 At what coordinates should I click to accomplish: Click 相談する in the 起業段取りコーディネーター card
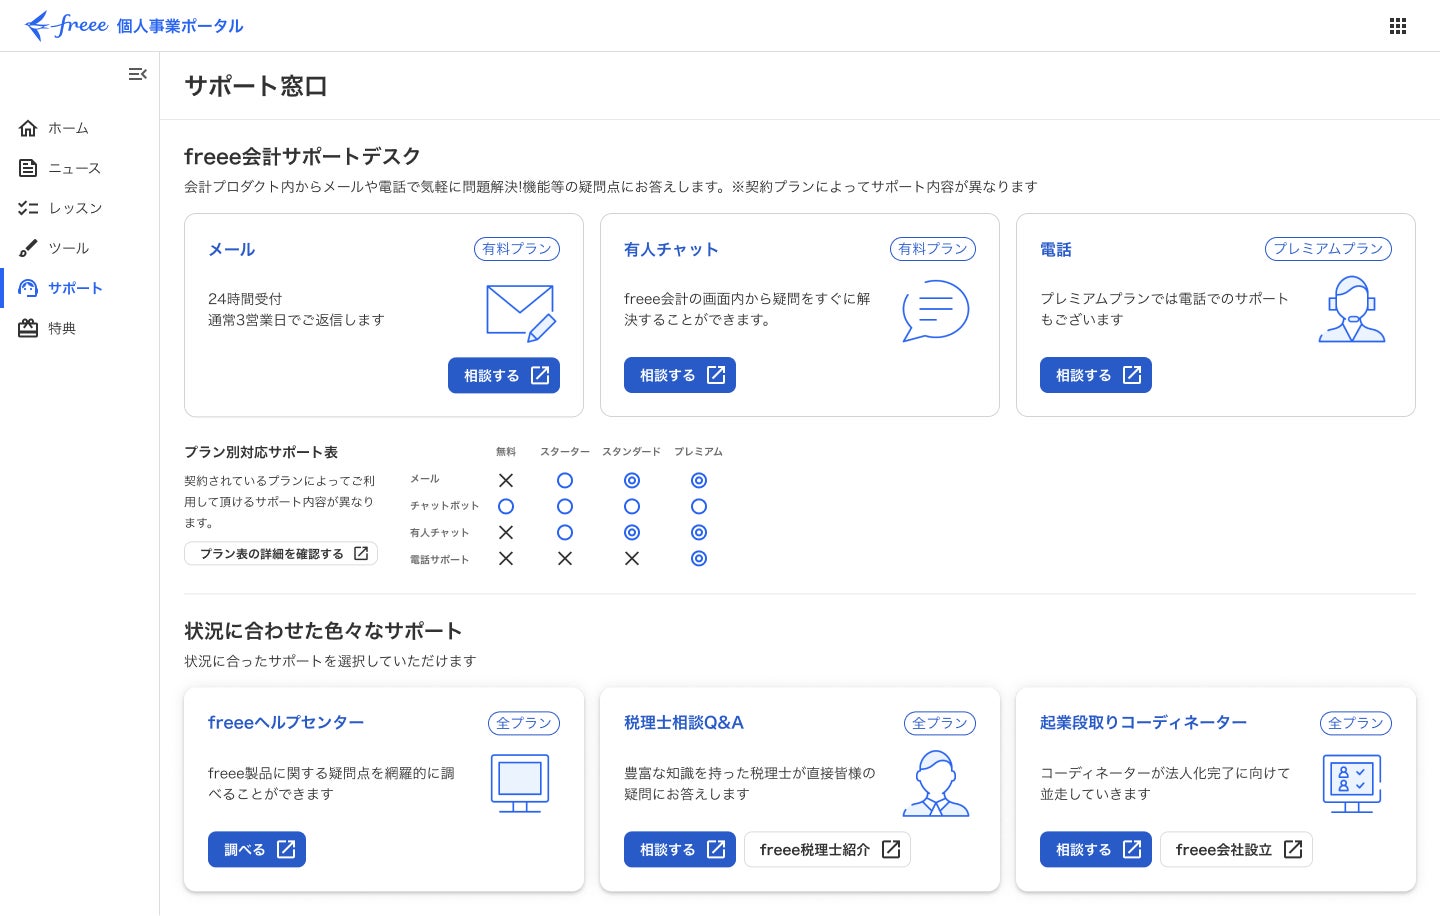click(x=1096, y=849)
